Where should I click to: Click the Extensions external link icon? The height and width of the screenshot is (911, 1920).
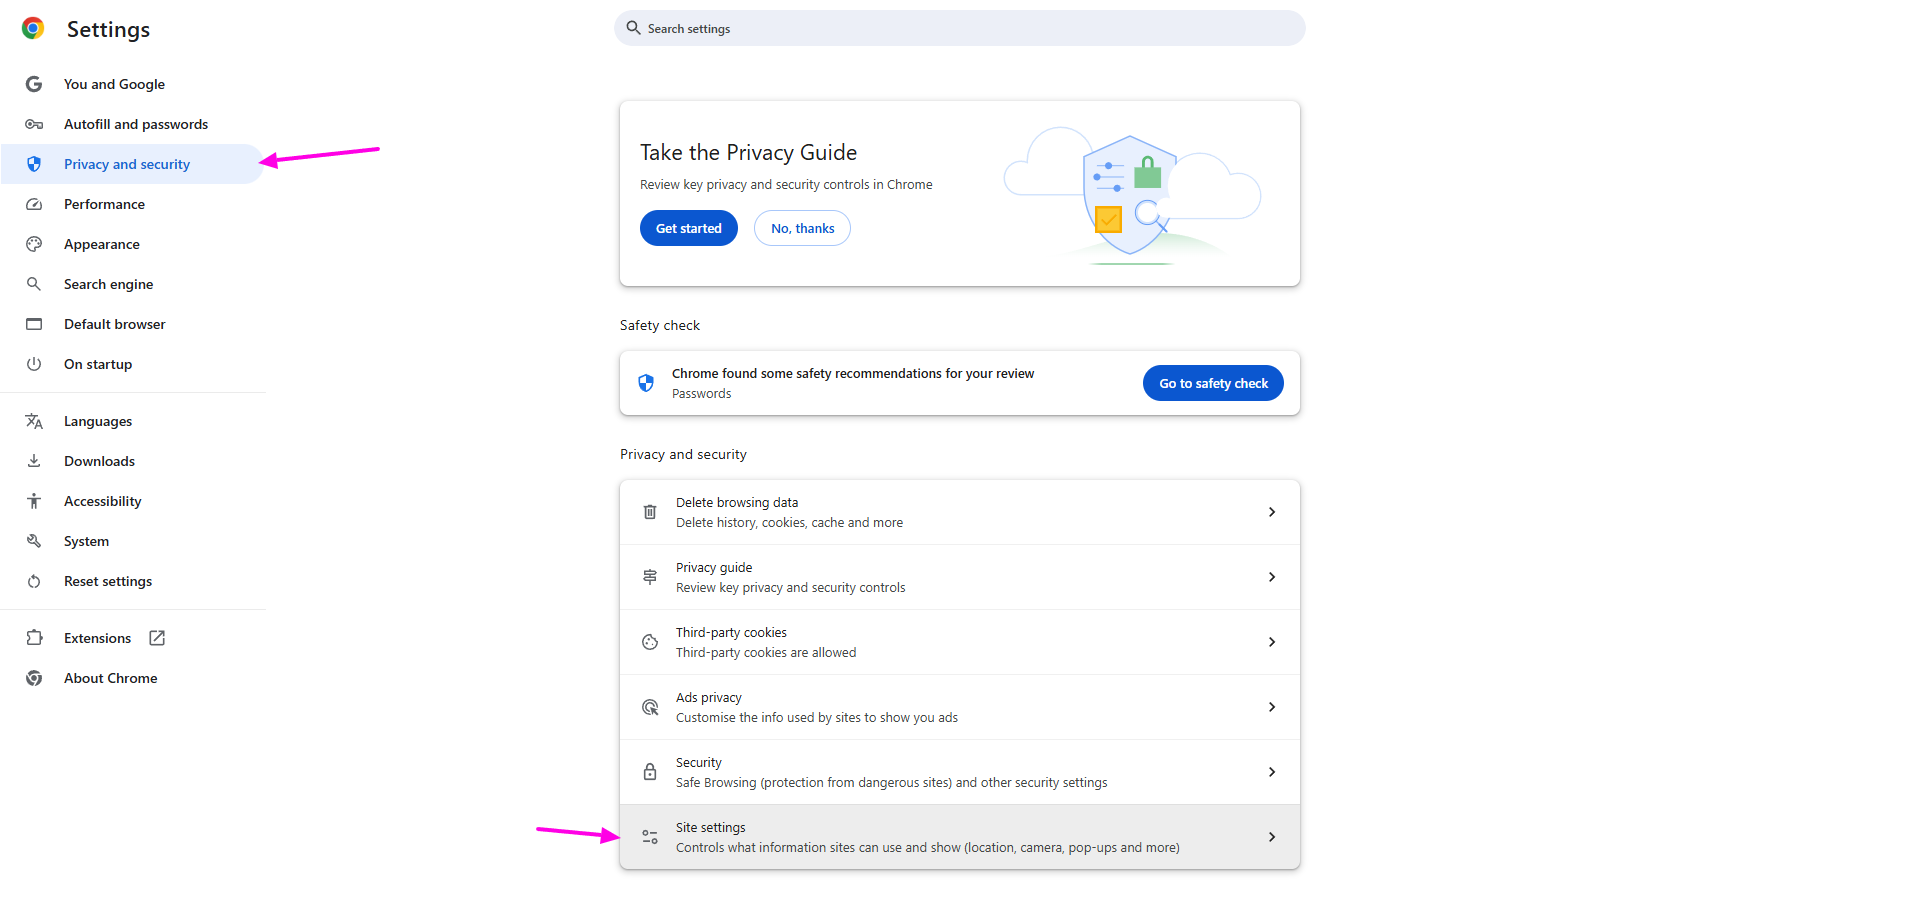(157, 638)
